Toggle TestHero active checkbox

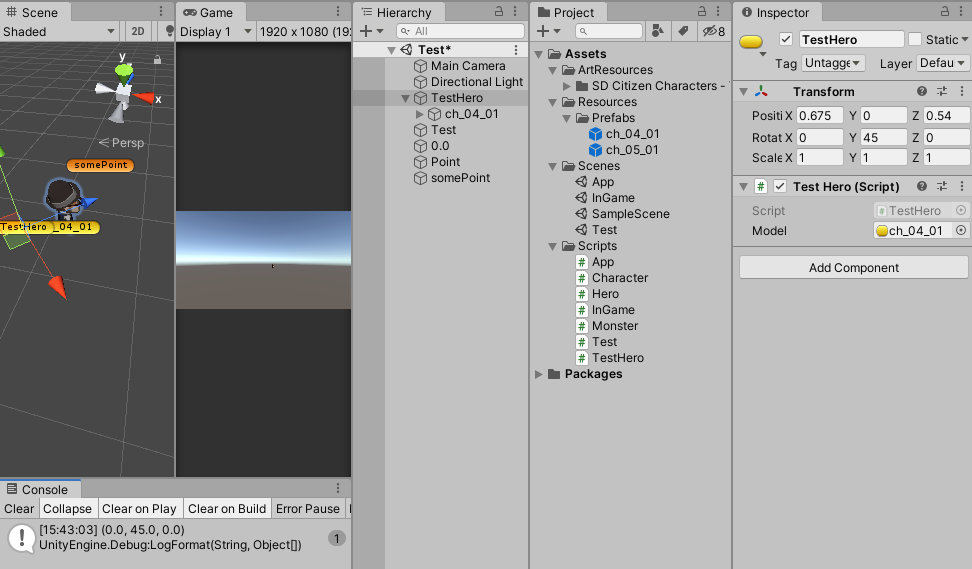click(x=786, y=39)
